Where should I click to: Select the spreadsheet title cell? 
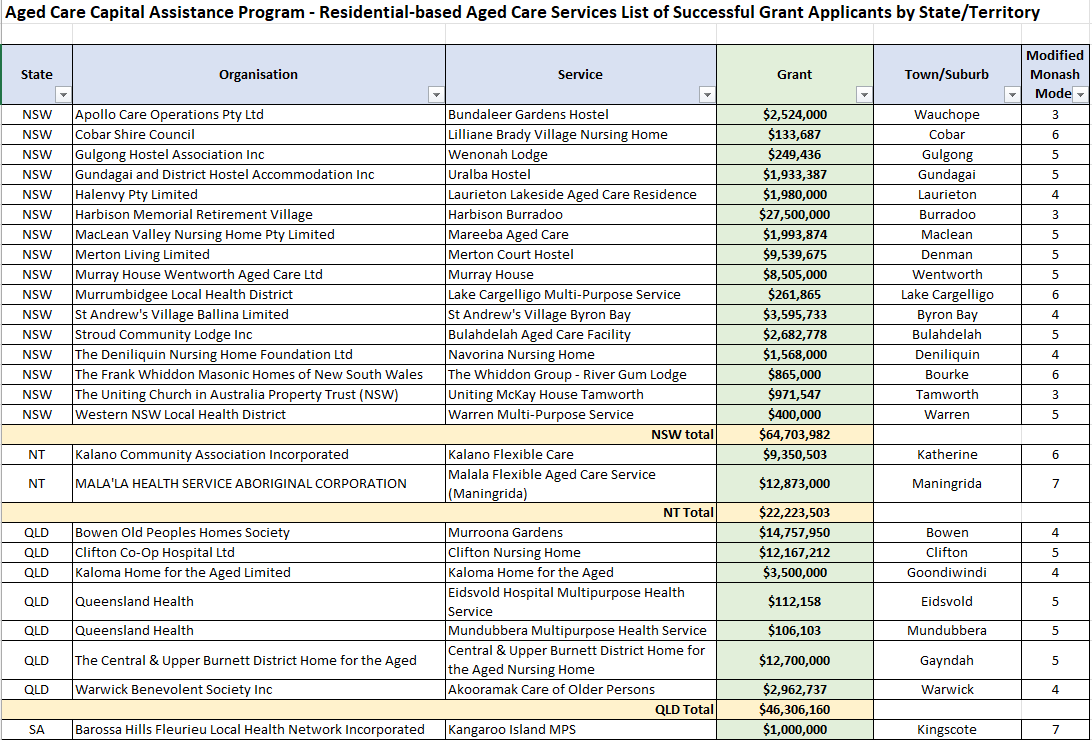coord(522,13)
